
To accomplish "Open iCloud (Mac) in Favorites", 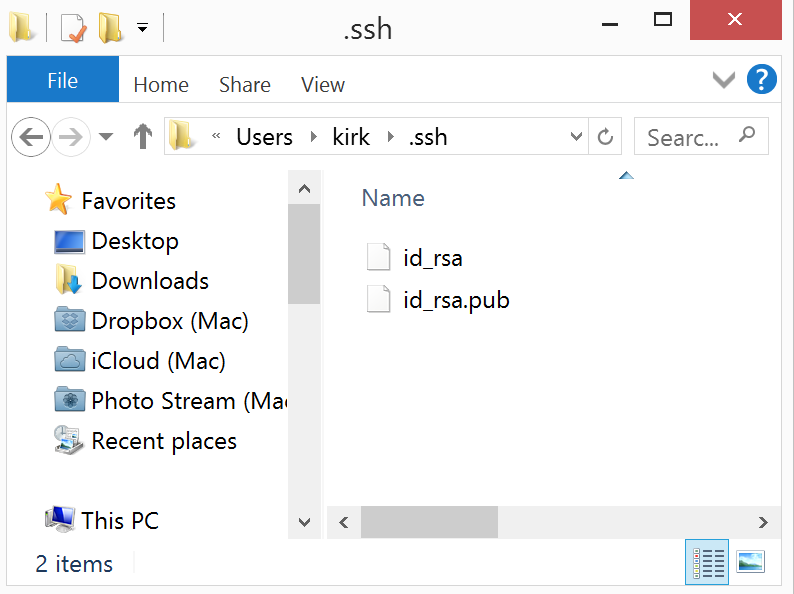I will click(x=158, y=361).
